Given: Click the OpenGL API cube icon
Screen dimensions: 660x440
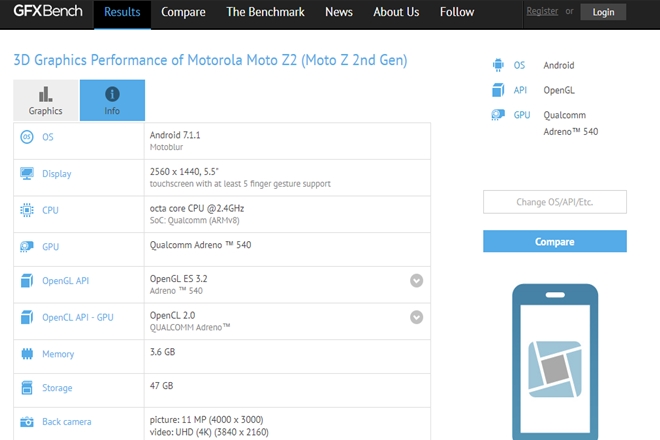Looking at the screenshot, I should pyautogui.click(x=27, y=280).
